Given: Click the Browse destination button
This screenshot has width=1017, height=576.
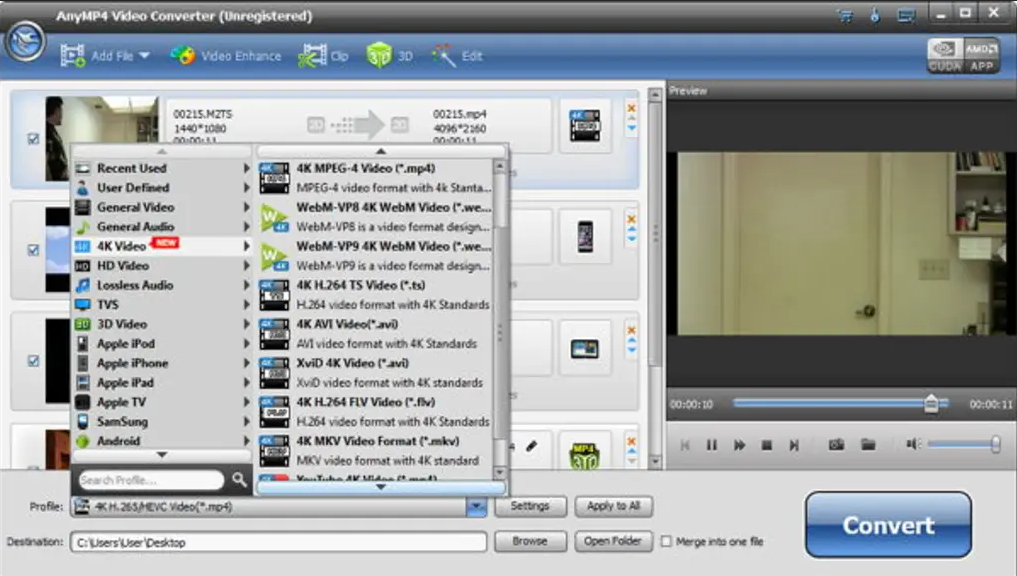Looking at the screenshot, I should point(530,541).
